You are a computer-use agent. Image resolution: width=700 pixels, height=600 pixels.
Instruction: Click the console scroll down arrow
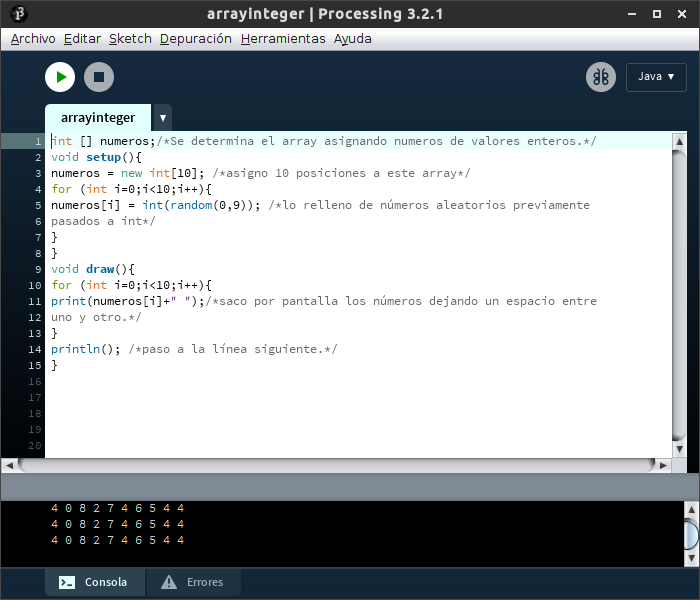(692, 558)
